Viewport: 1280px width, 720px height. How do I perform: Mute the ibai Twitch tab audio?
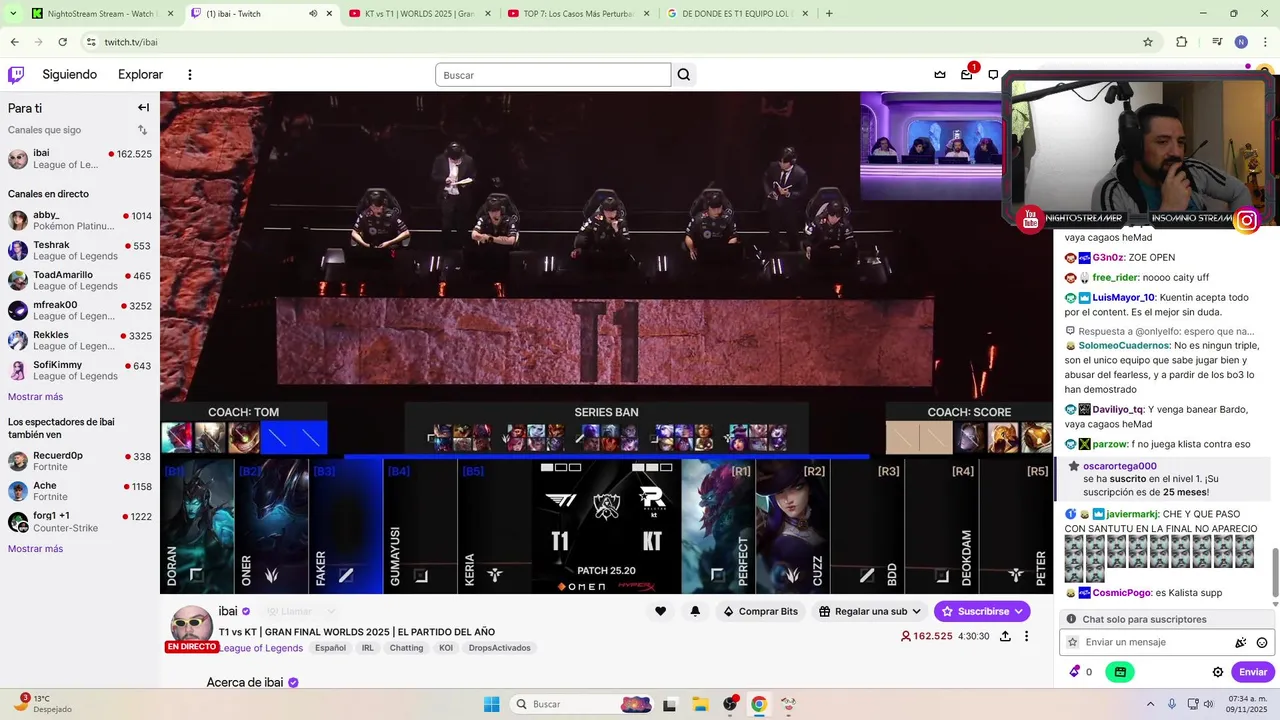point(313,14)
